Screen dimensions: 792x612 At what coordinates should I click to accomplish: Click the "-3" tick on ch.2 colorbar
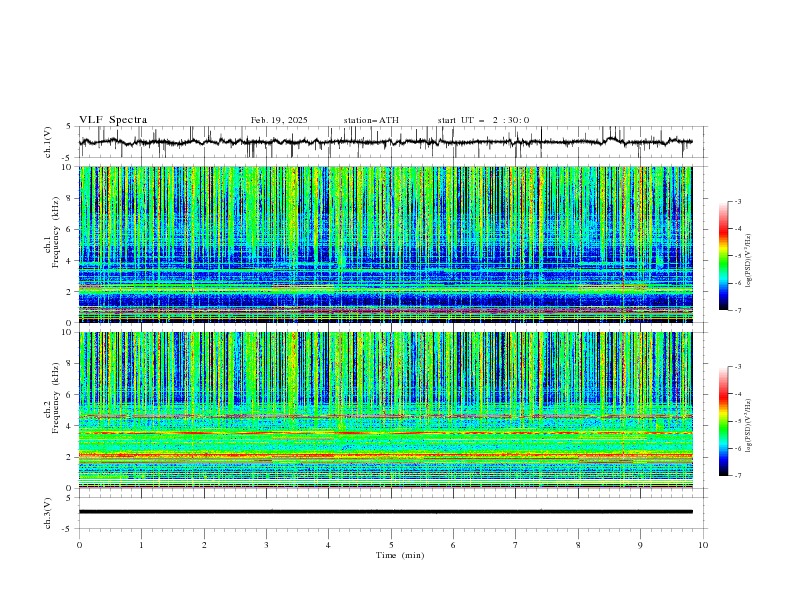[x=738, y=367]
